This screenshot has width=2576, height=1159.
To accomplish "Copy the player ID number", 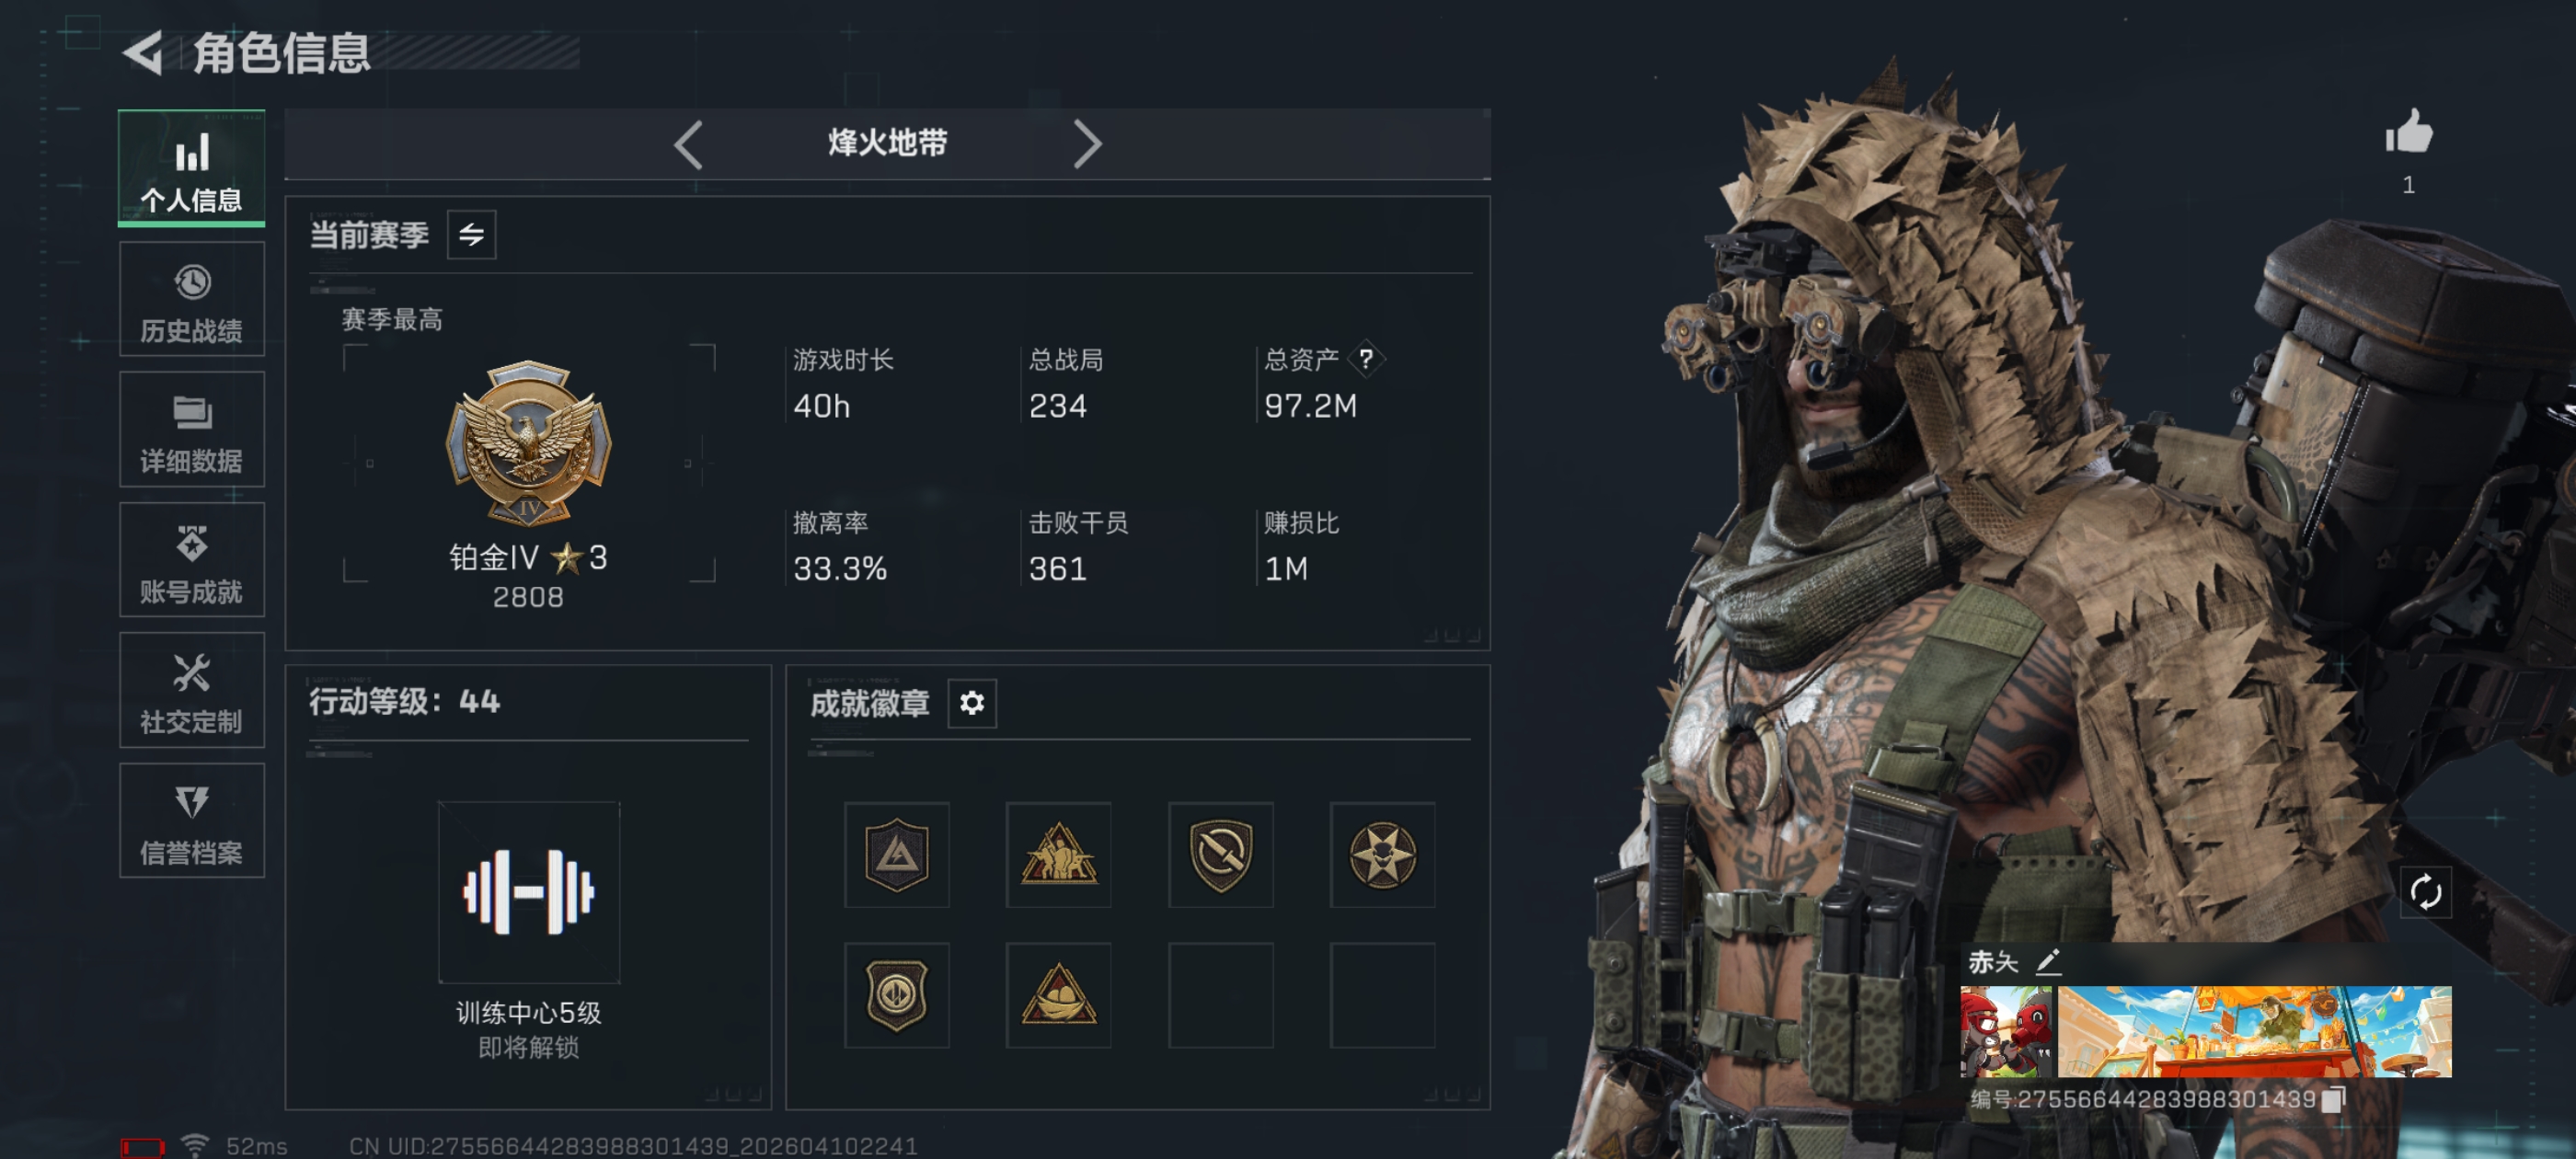I will click(x=2333, y=1099).
